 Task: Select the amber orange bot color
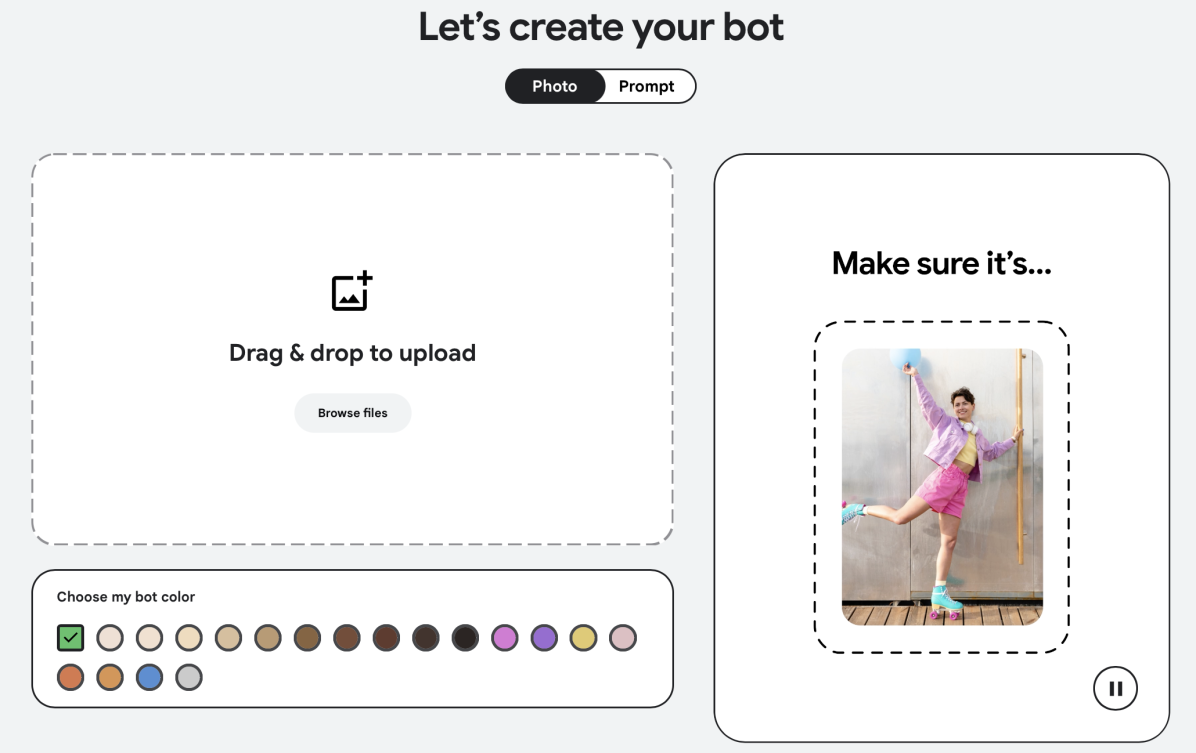(x=110, y=677)
